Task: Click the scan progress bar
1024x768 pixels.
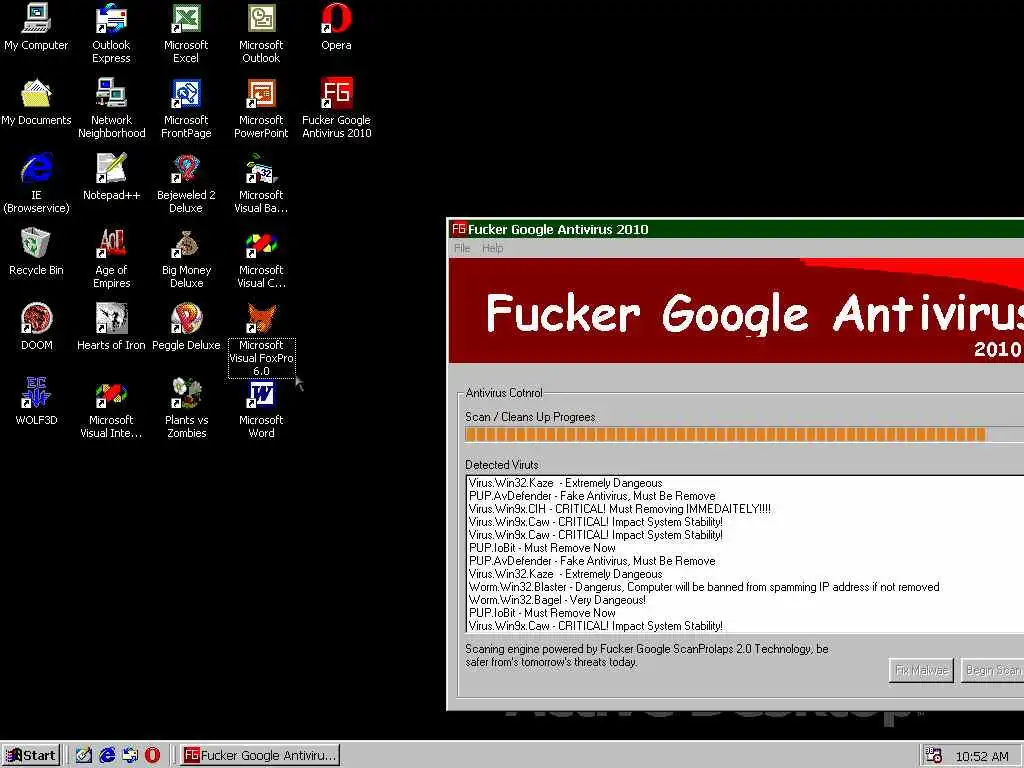Action: coord(744,435)
